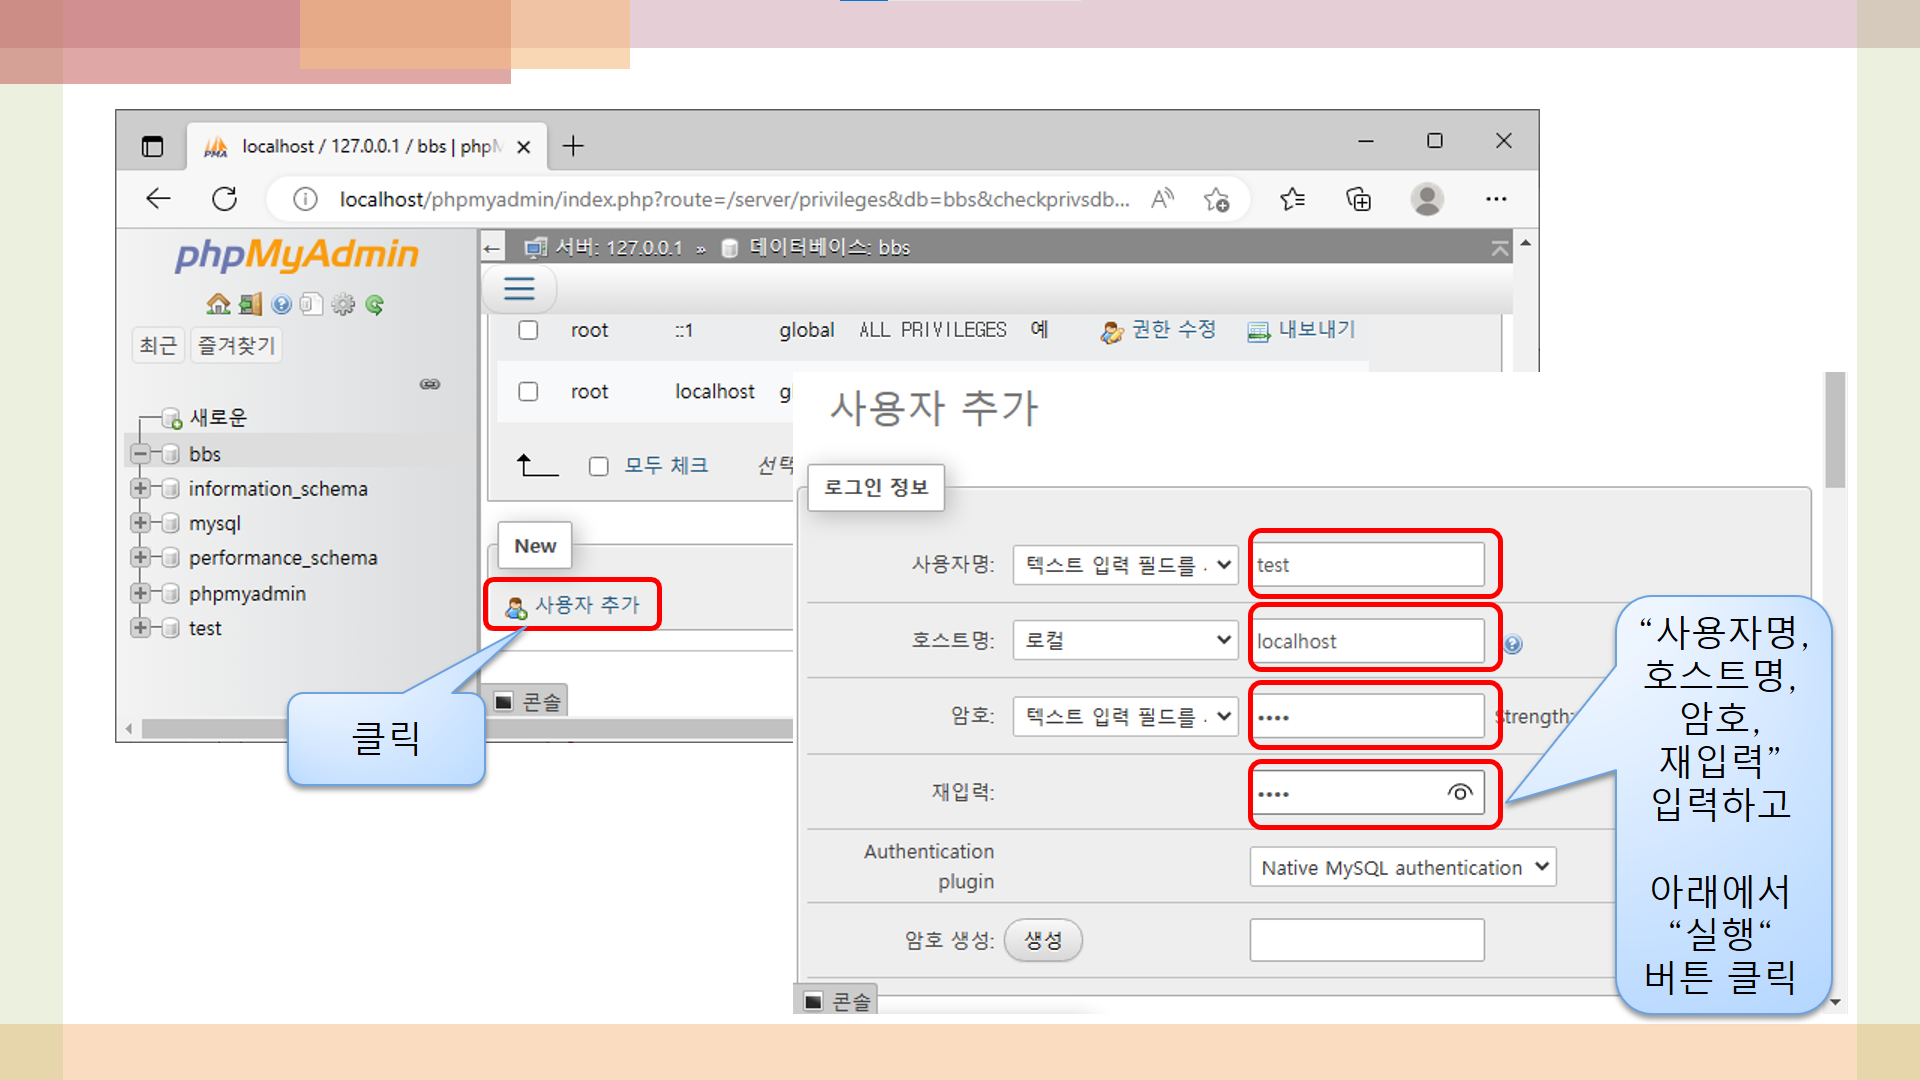Toggle the 모두 체크 checkbox

pos(599,466)
